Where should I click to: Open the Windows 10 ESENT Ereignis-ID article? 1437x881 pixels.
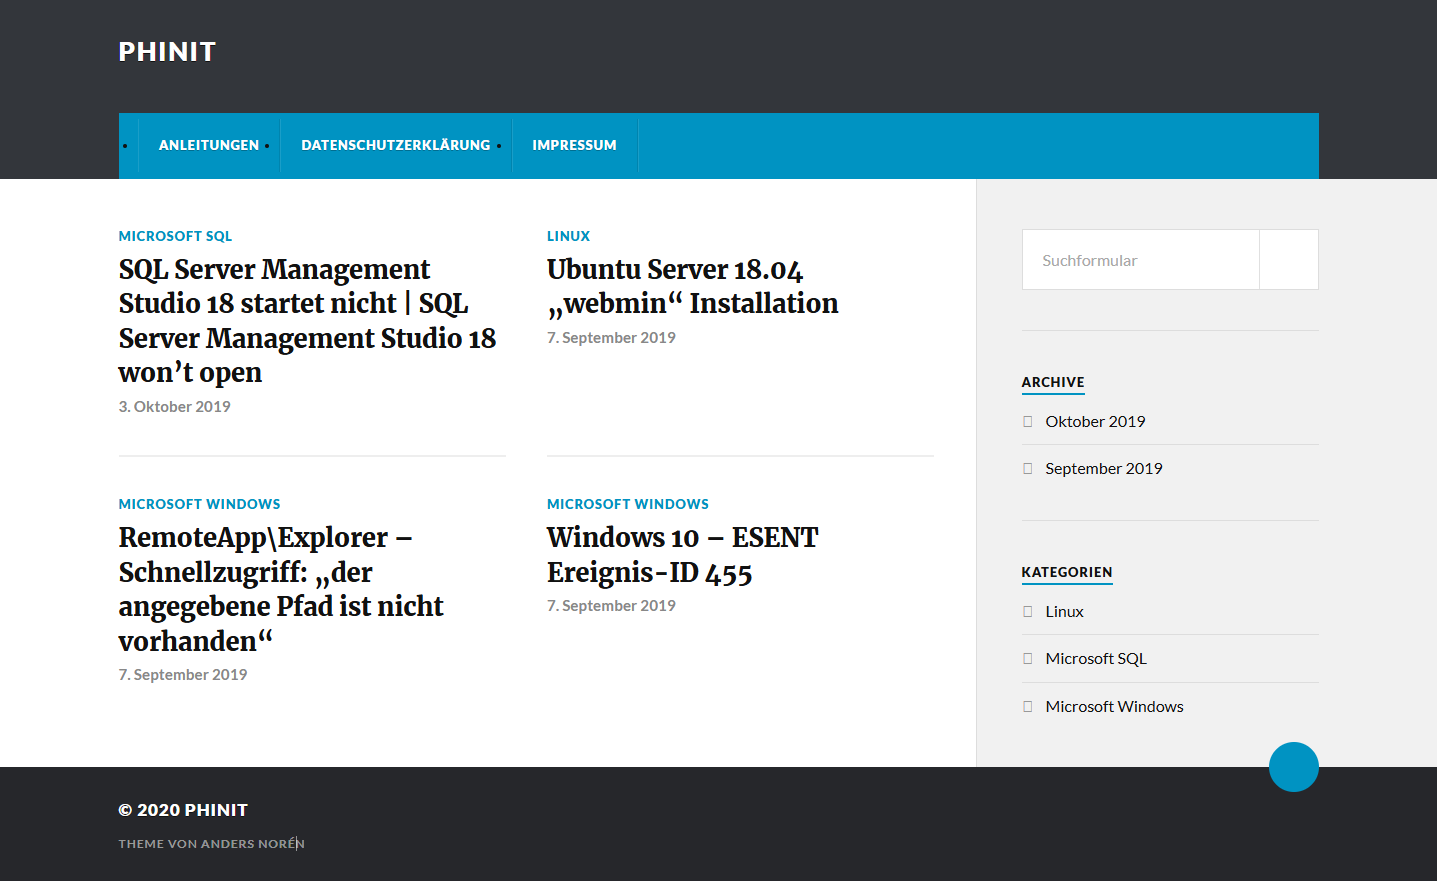(682, 554)
